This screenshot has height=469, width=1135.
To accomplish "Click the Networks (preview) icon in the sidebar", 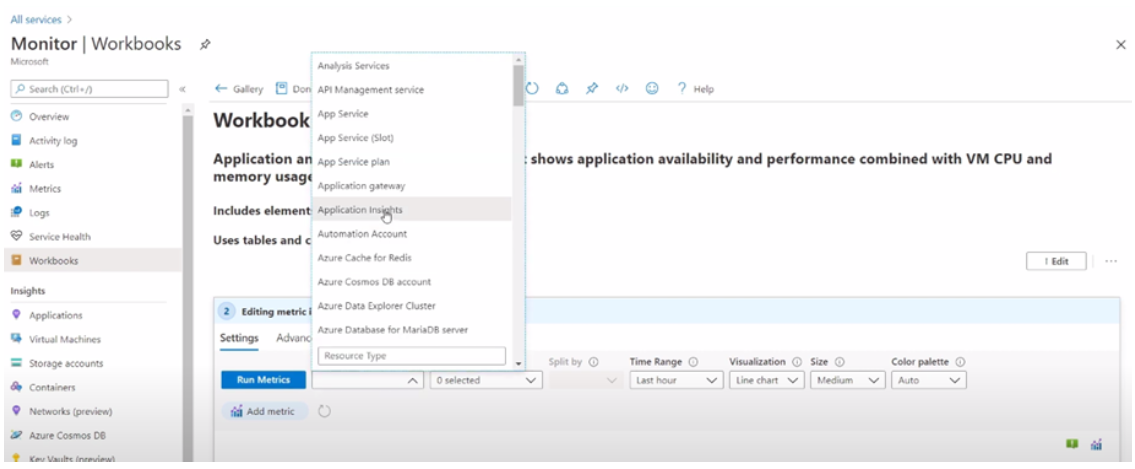I will [17, 411].
